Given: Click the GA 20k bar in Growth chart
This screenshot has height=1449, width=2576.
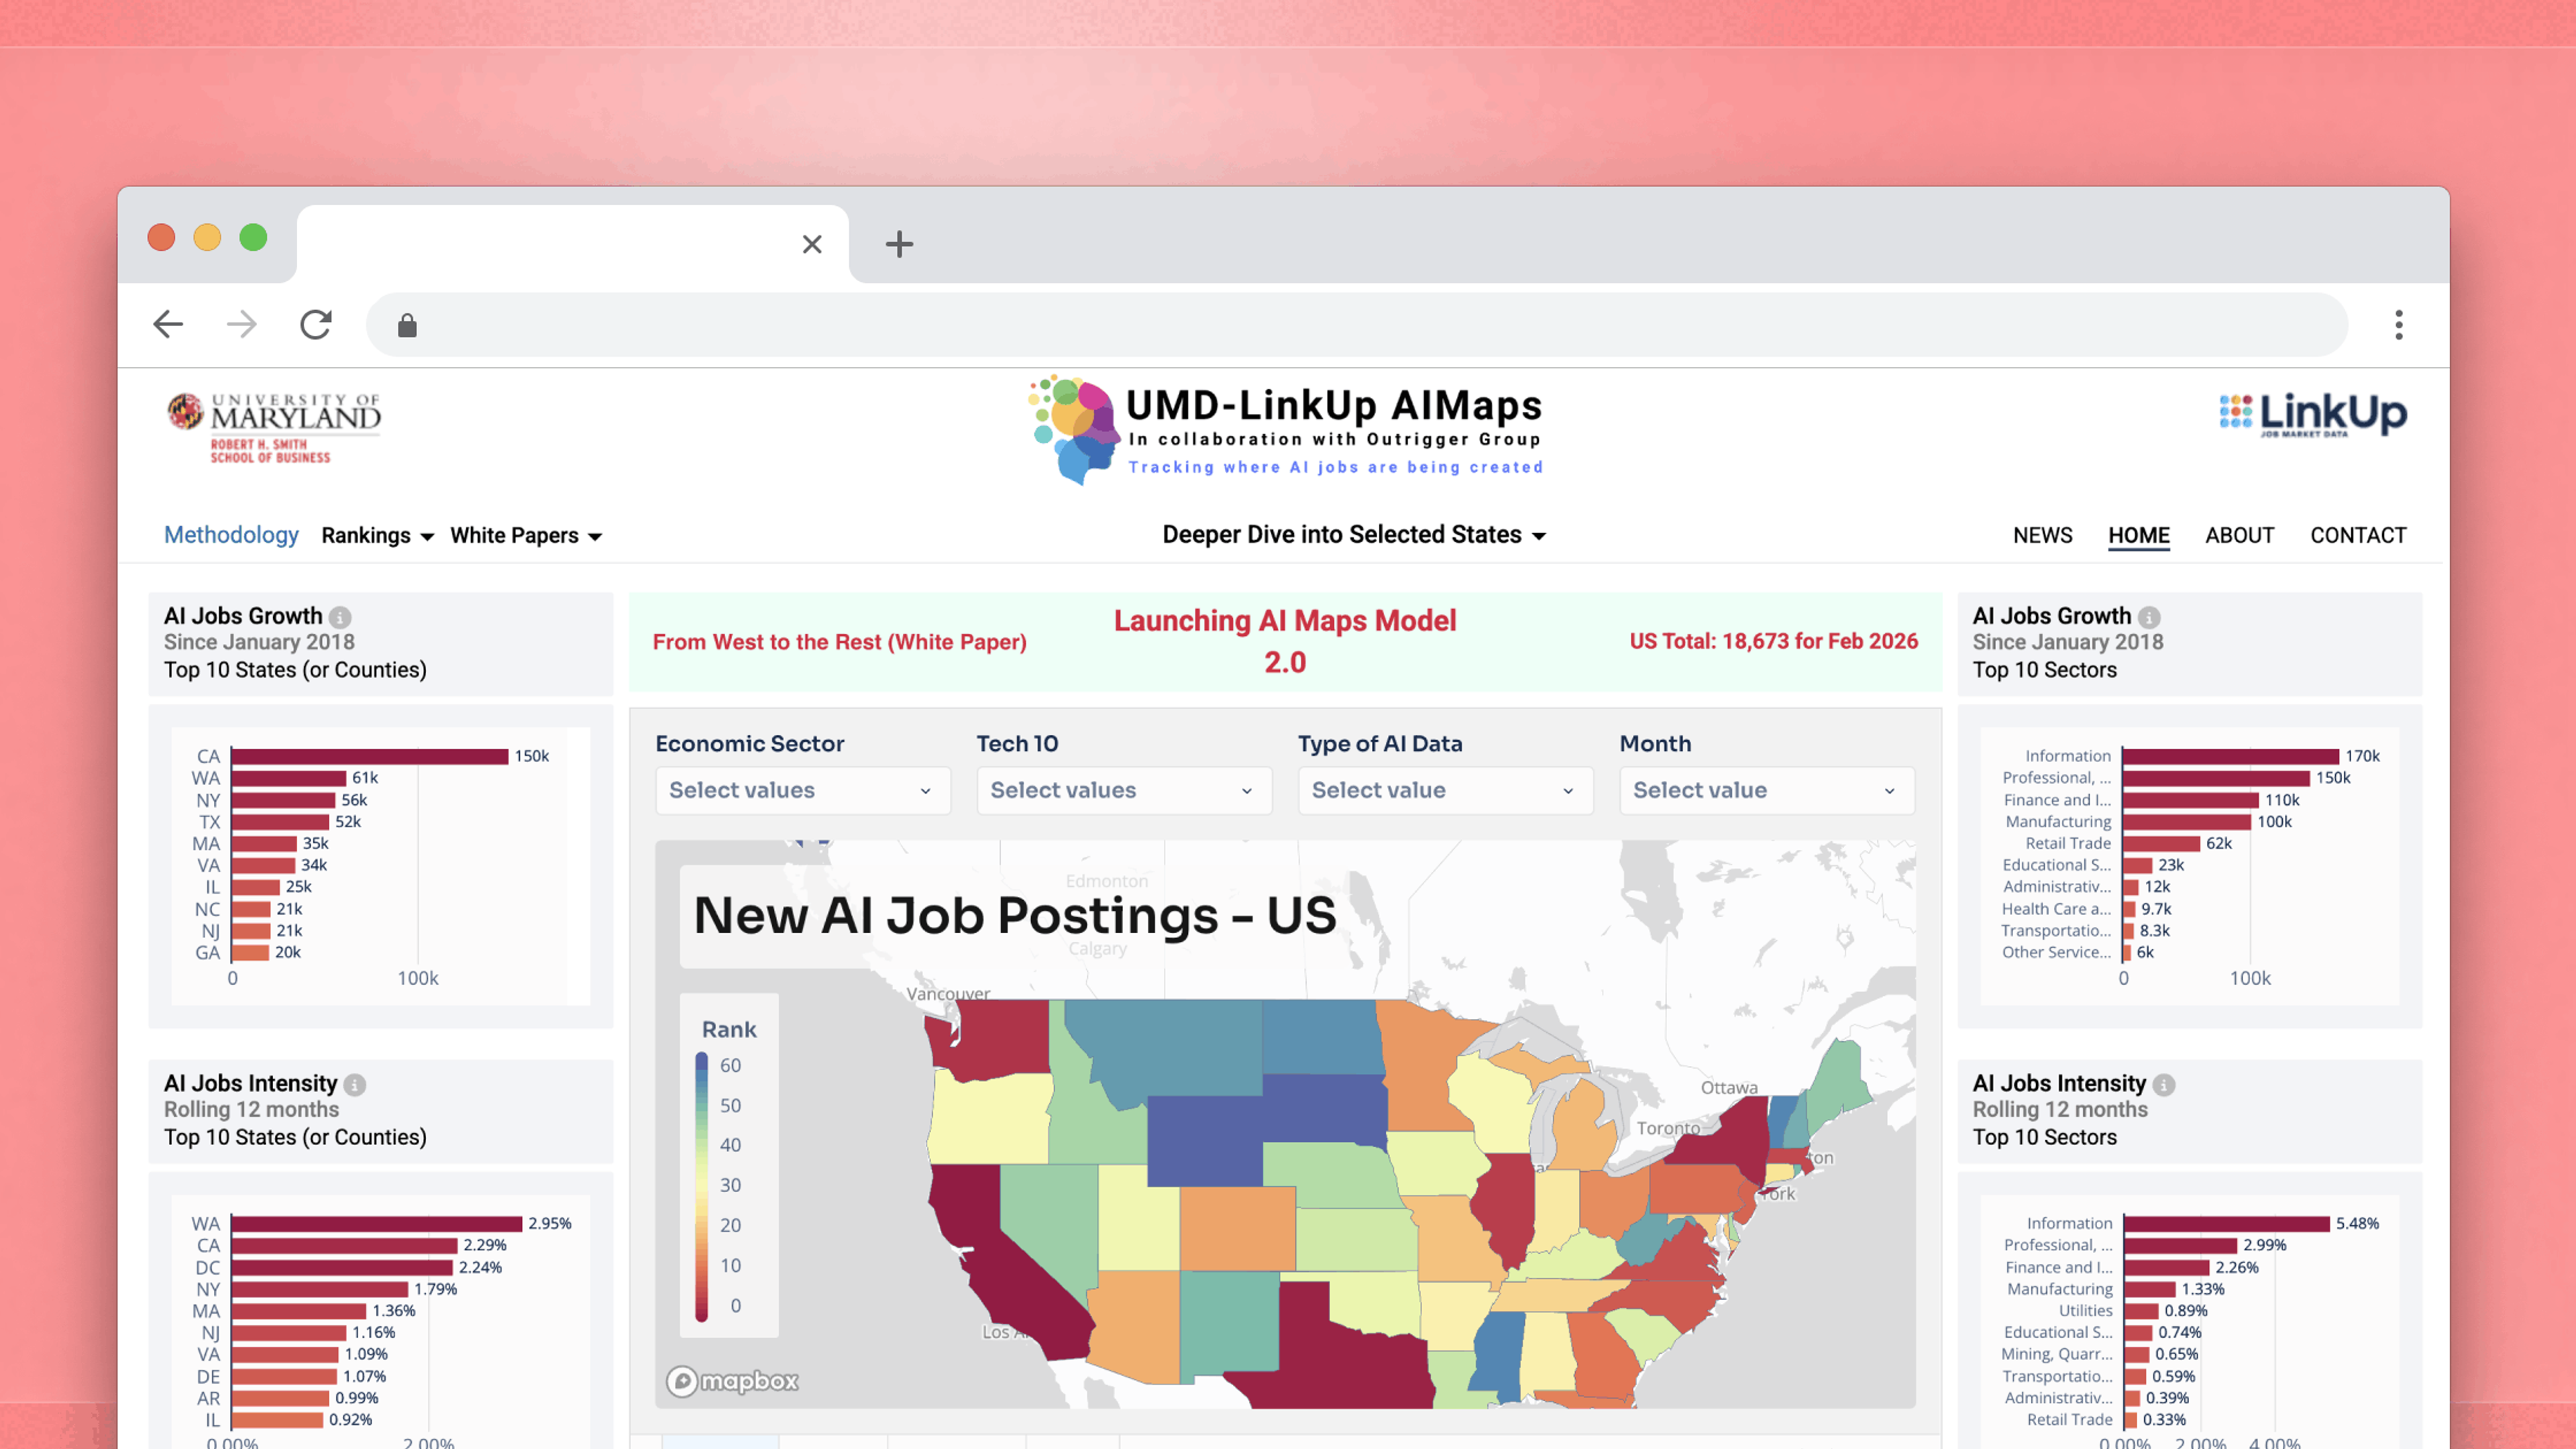Looking at the screenshot, I should pyautogui.click(x=250, y=953).
